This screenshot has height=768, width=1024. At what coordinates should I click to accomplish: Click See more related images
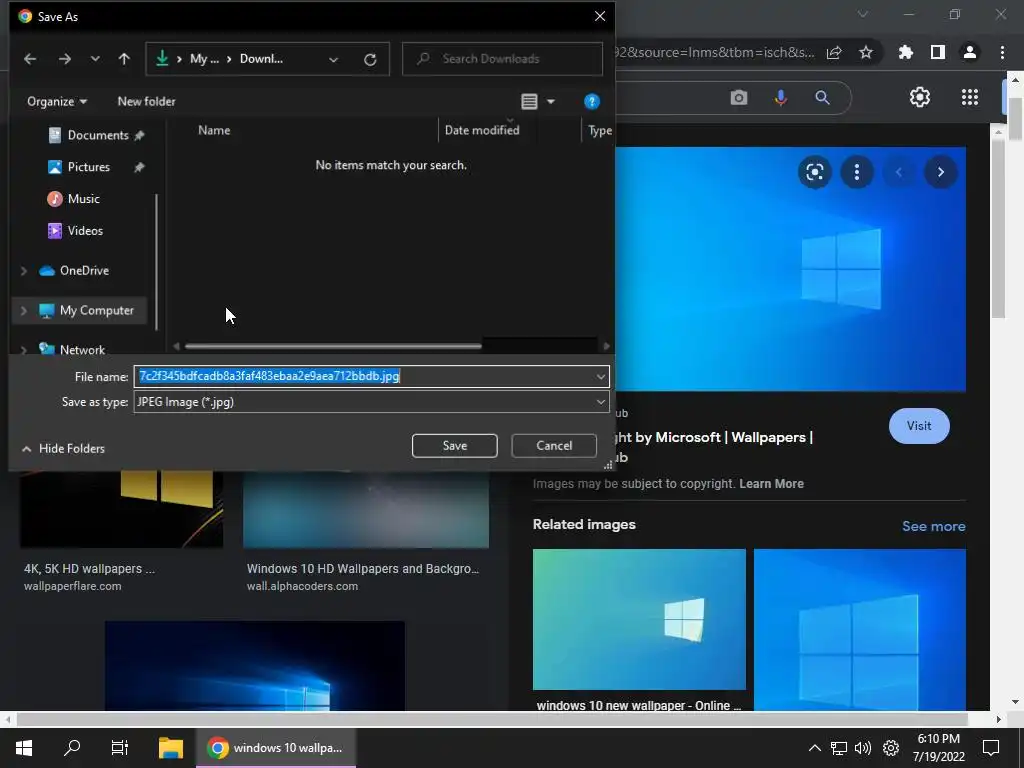point(933,526)
